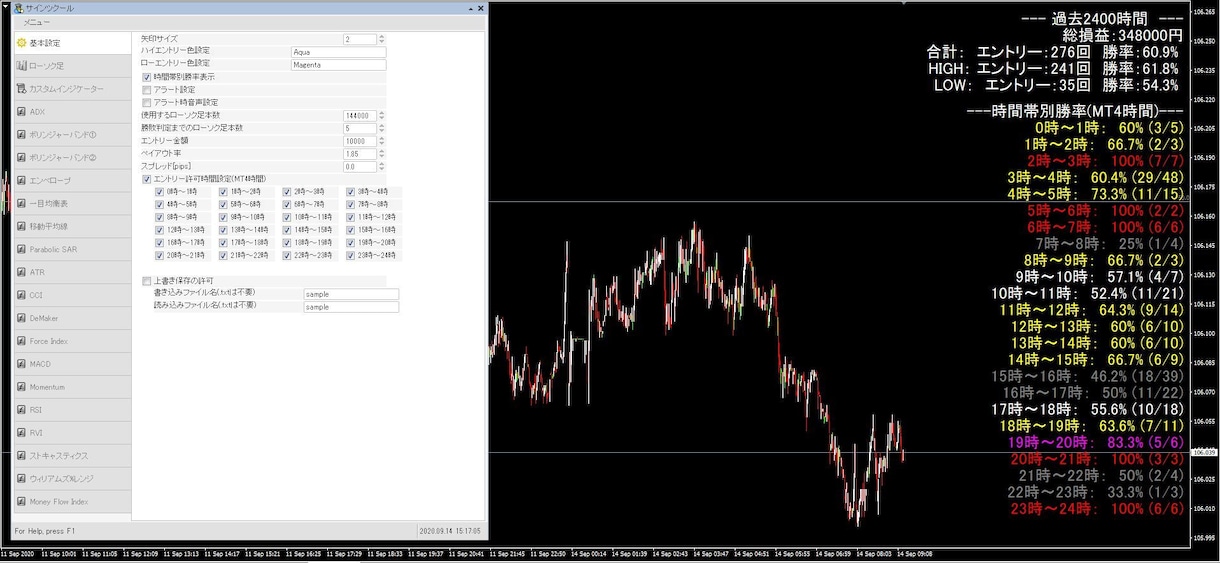Click the 基本設定 gear icon

(x=21, y=43)
